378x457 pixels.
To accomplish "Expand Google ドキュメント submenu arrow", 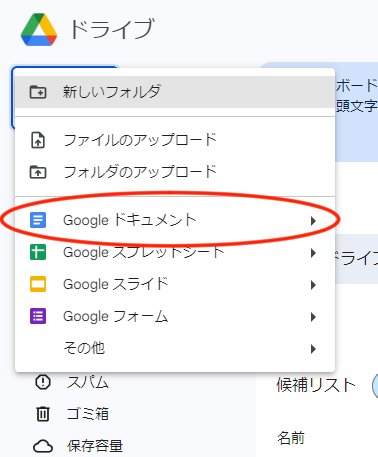I will (313, 221).
